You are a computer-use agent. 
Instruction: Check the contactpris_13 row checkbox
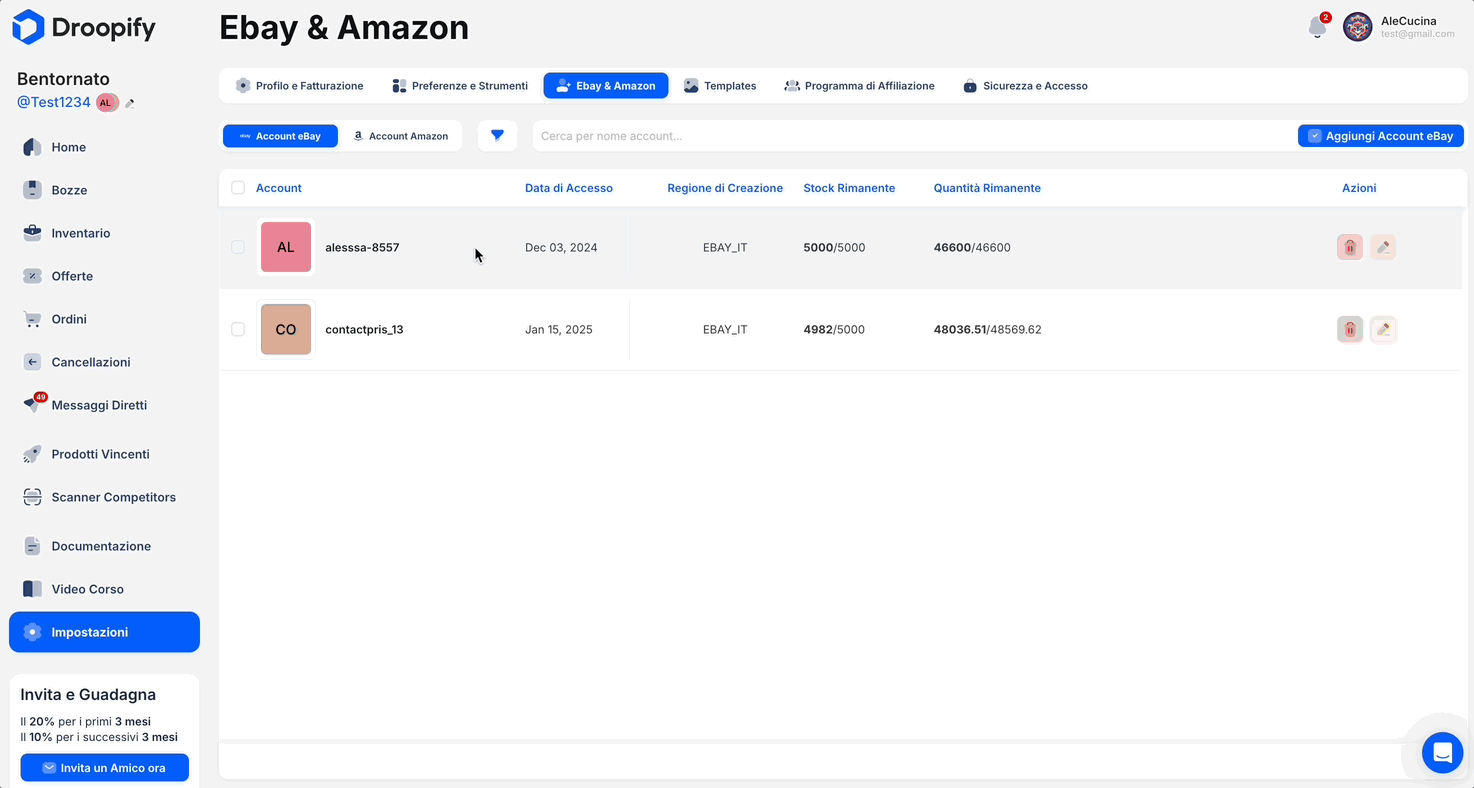[238, 329]
